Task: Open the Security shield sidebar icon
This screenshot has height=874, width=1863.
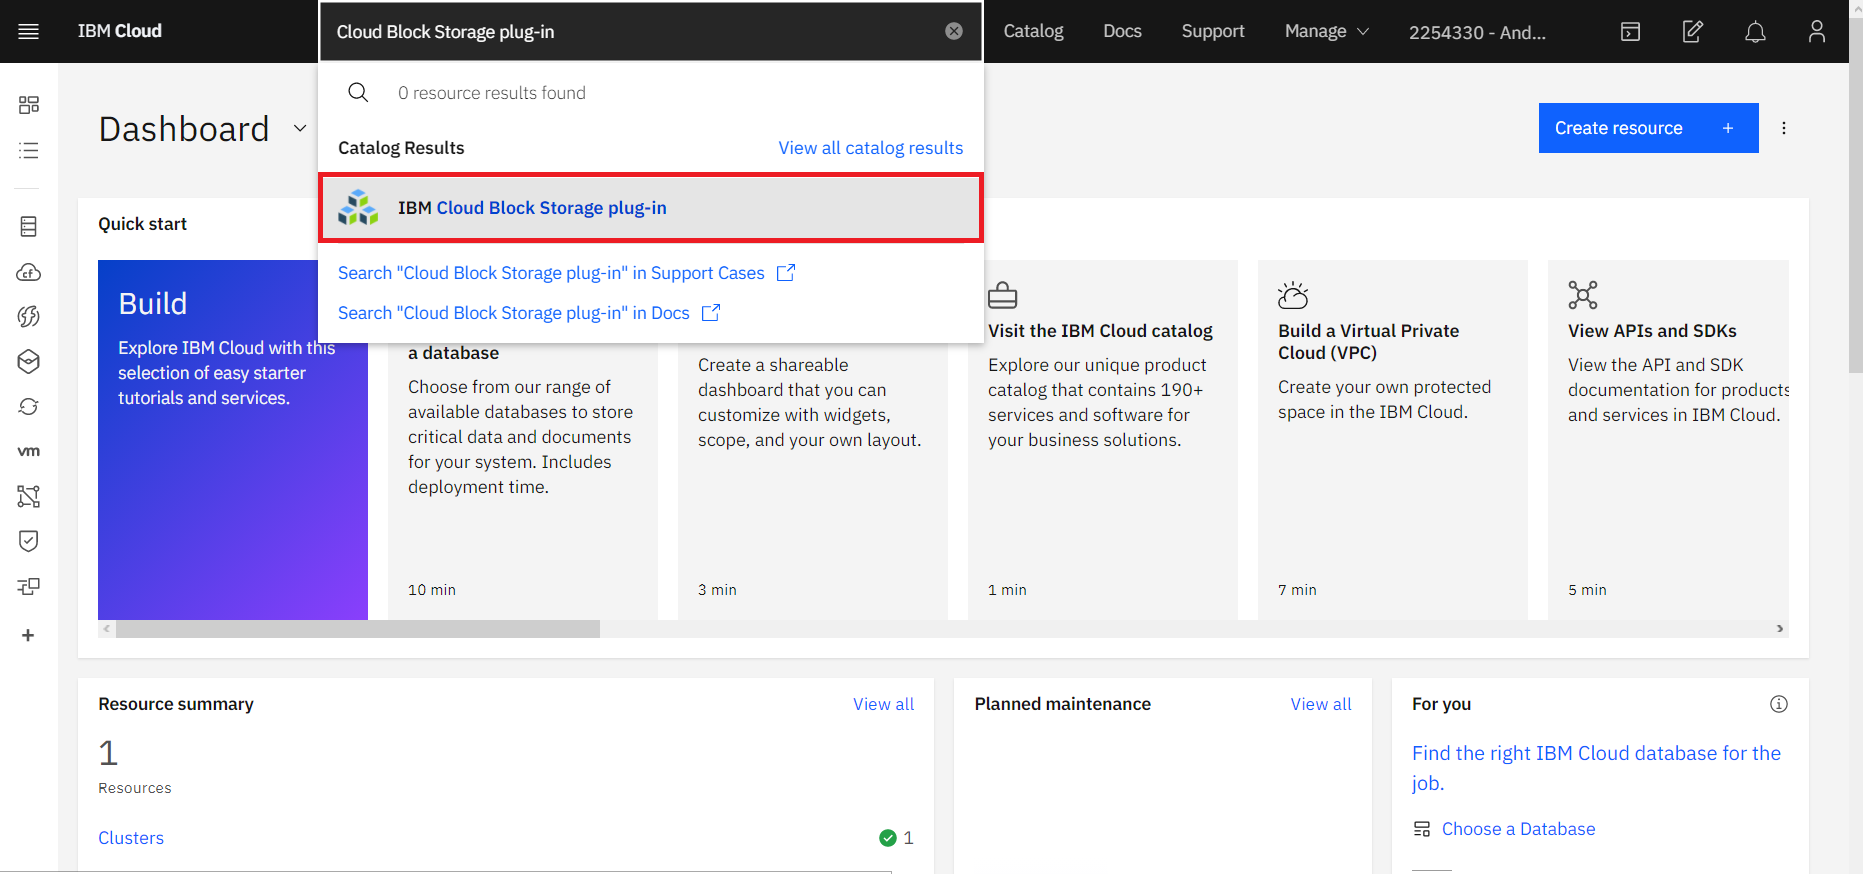Action: click(29, 541)
